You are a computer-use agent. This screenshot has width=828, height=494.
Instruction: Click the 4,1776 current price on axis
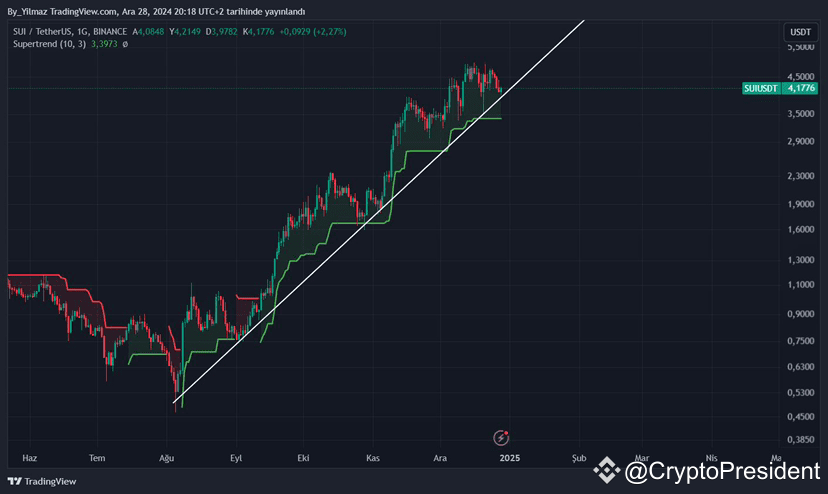[801, 88]
